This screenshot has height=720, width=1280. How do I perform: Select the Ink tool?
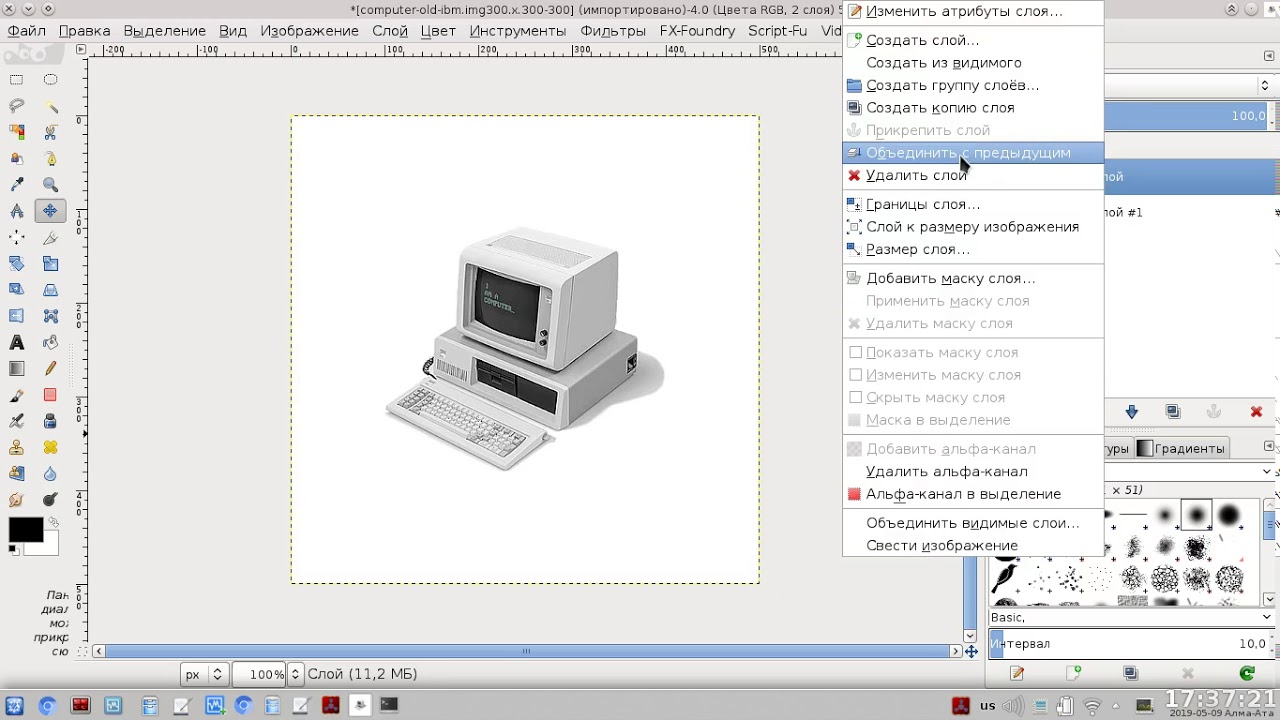pos(50,421)
